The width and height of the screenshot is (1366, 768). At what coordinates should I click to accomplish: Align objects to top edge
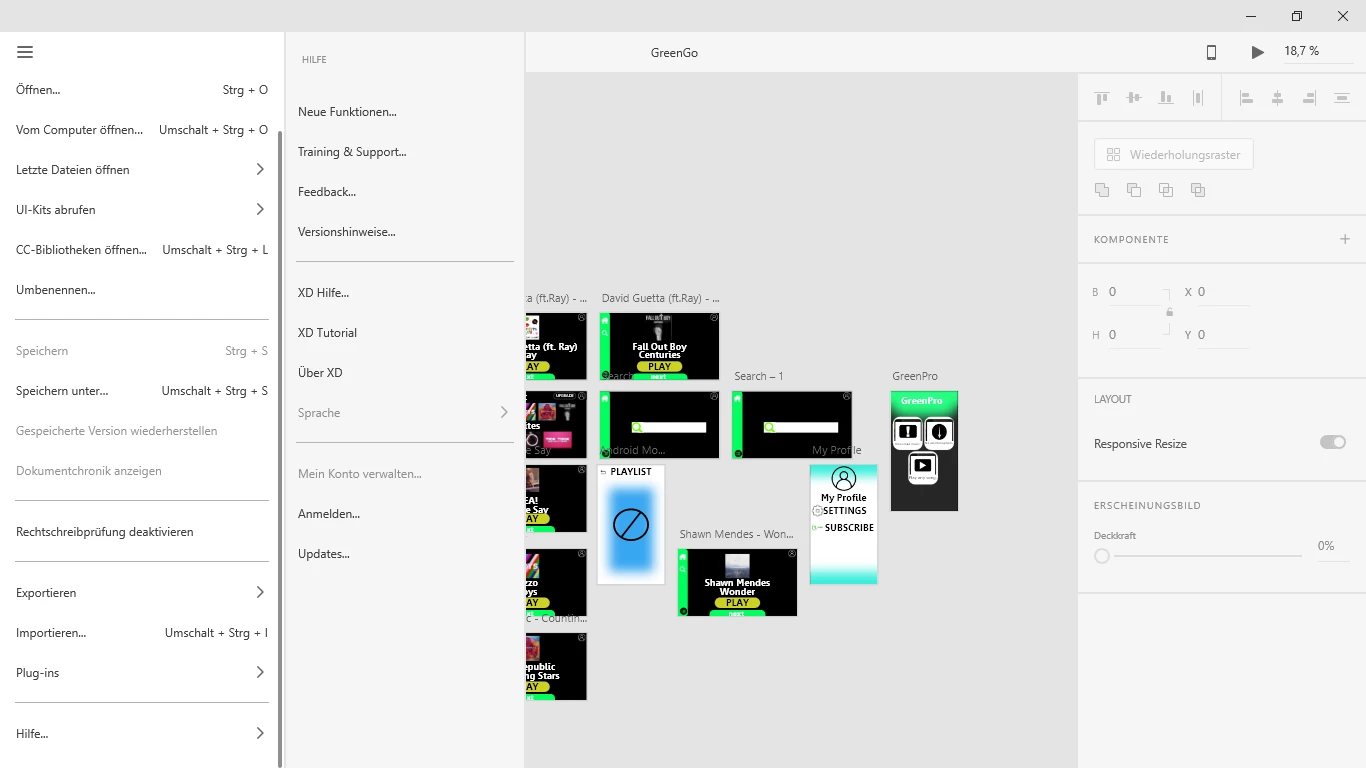pyautogui.click(x=1102, y=98)
